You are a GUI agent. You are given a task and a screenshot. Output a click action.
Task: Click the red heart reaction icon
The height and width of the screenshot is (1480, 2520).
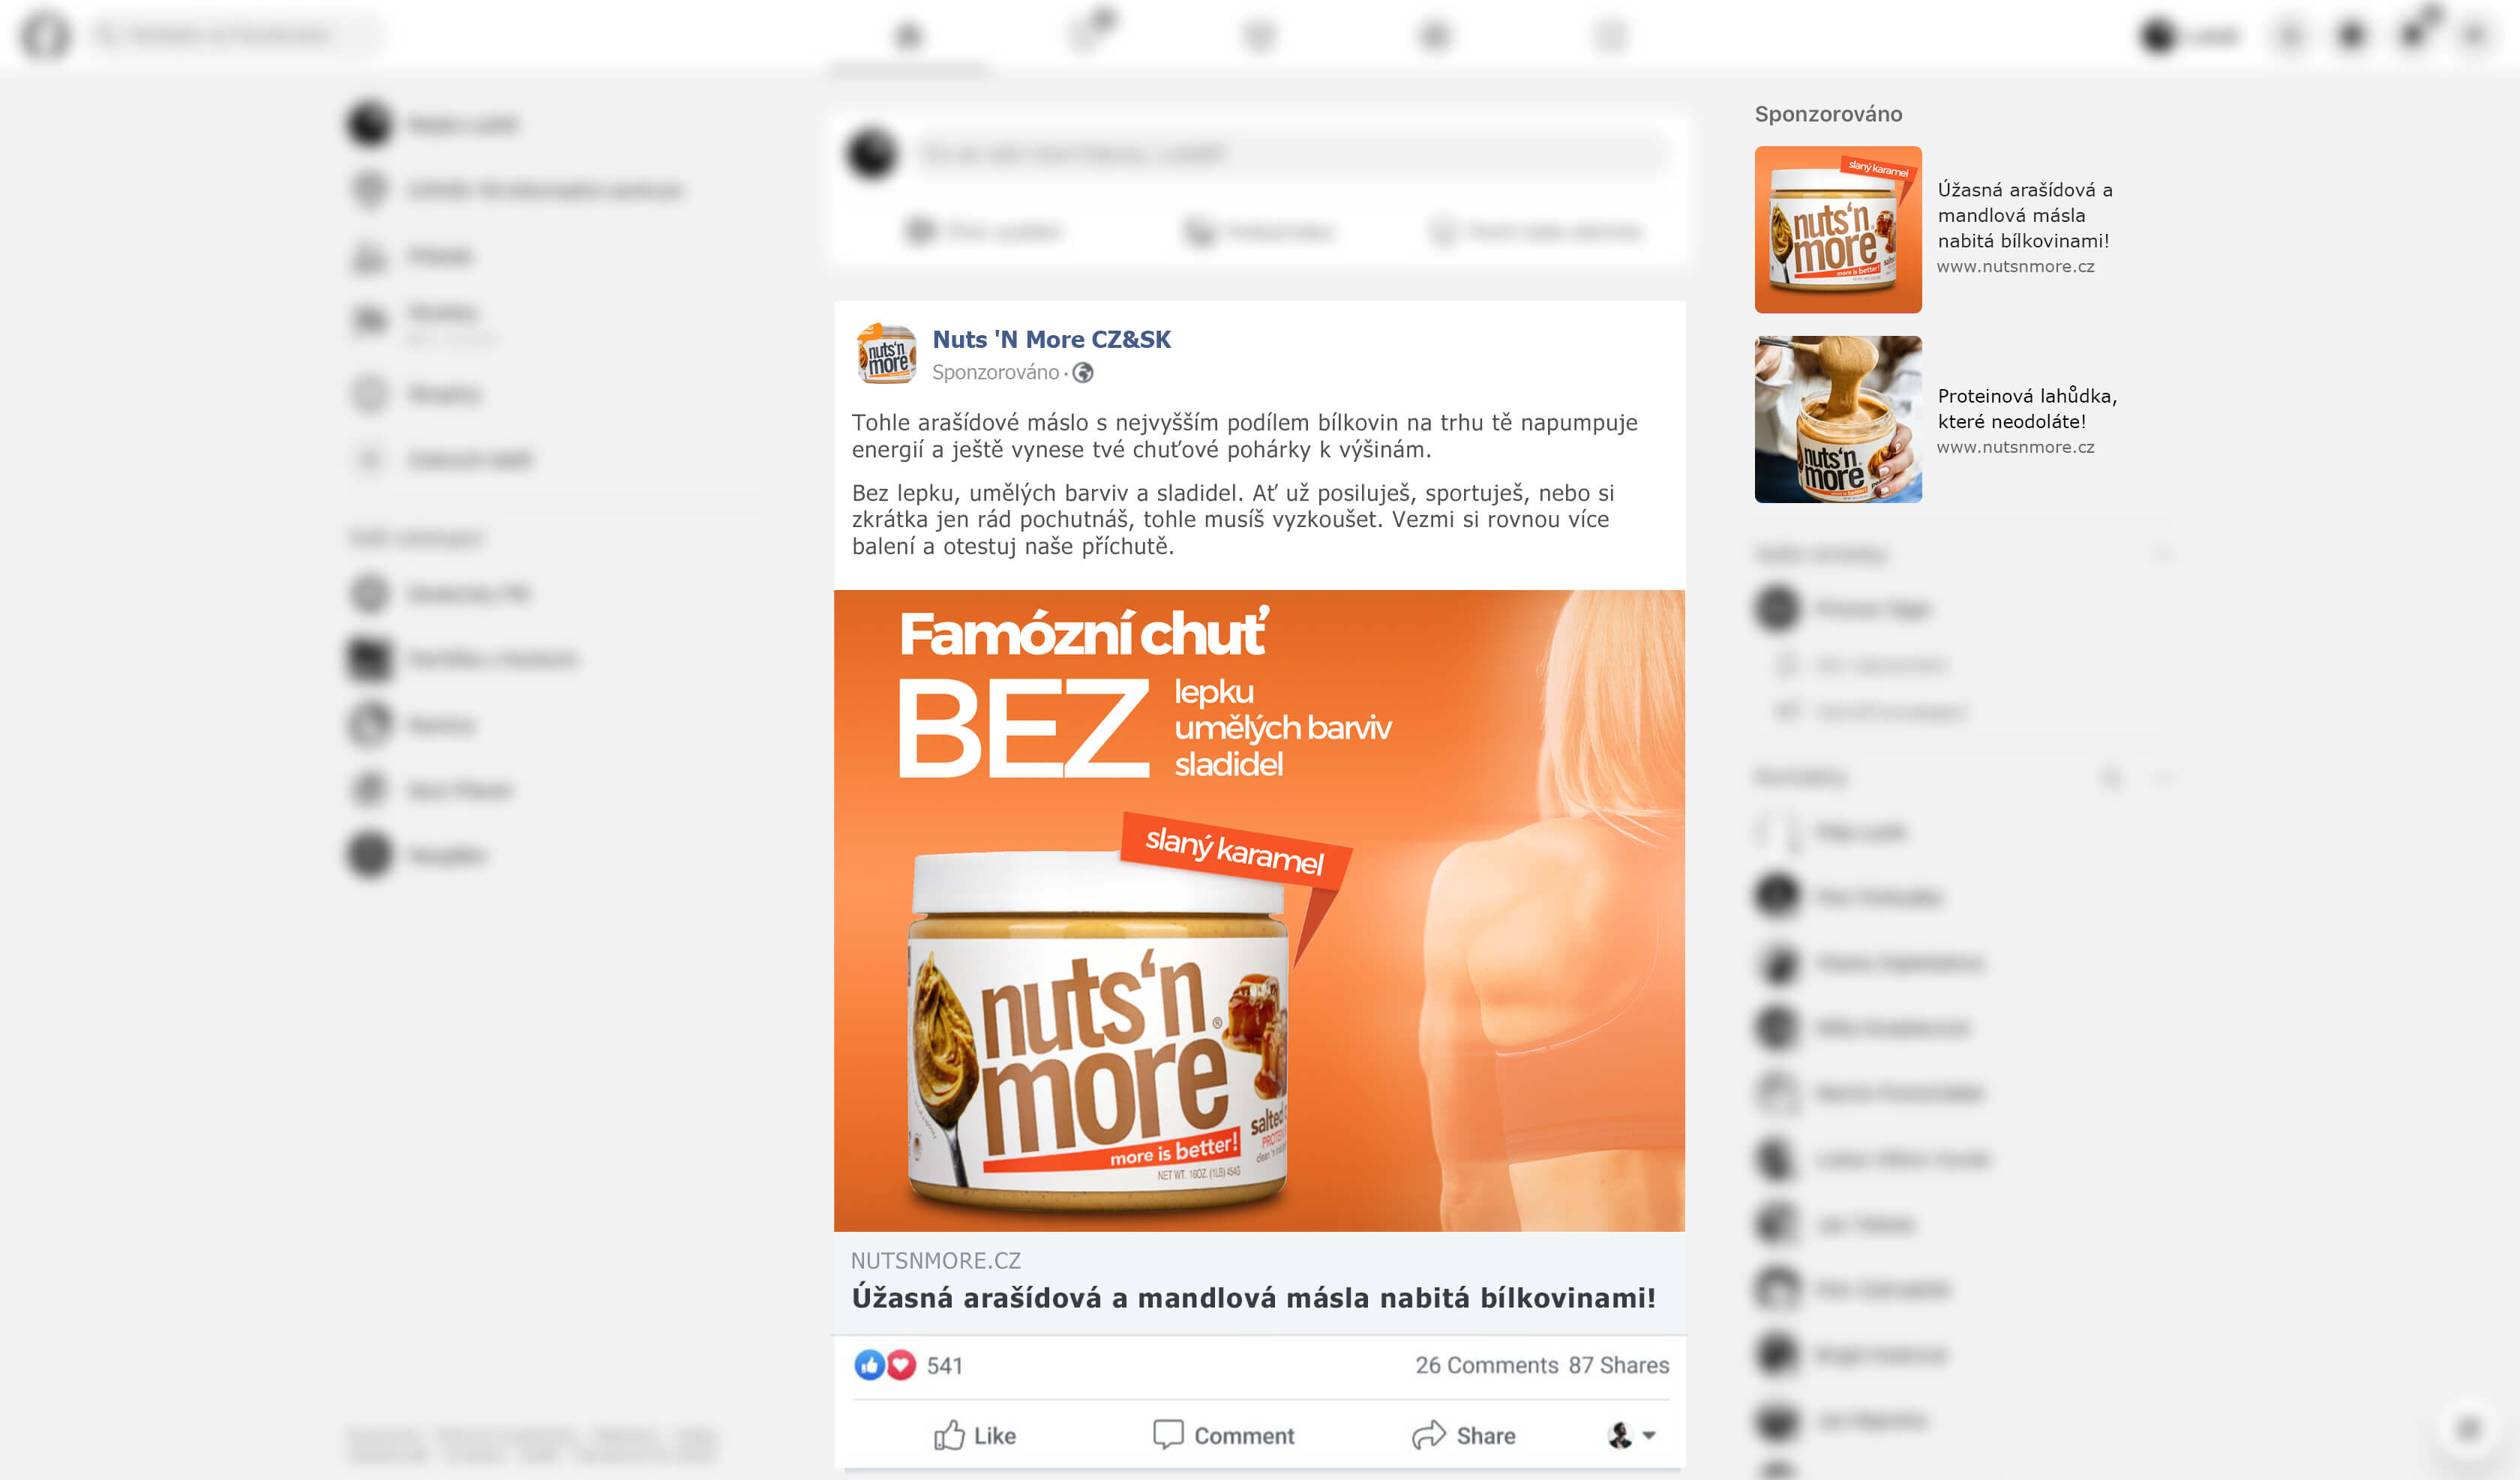[901, 1365]
